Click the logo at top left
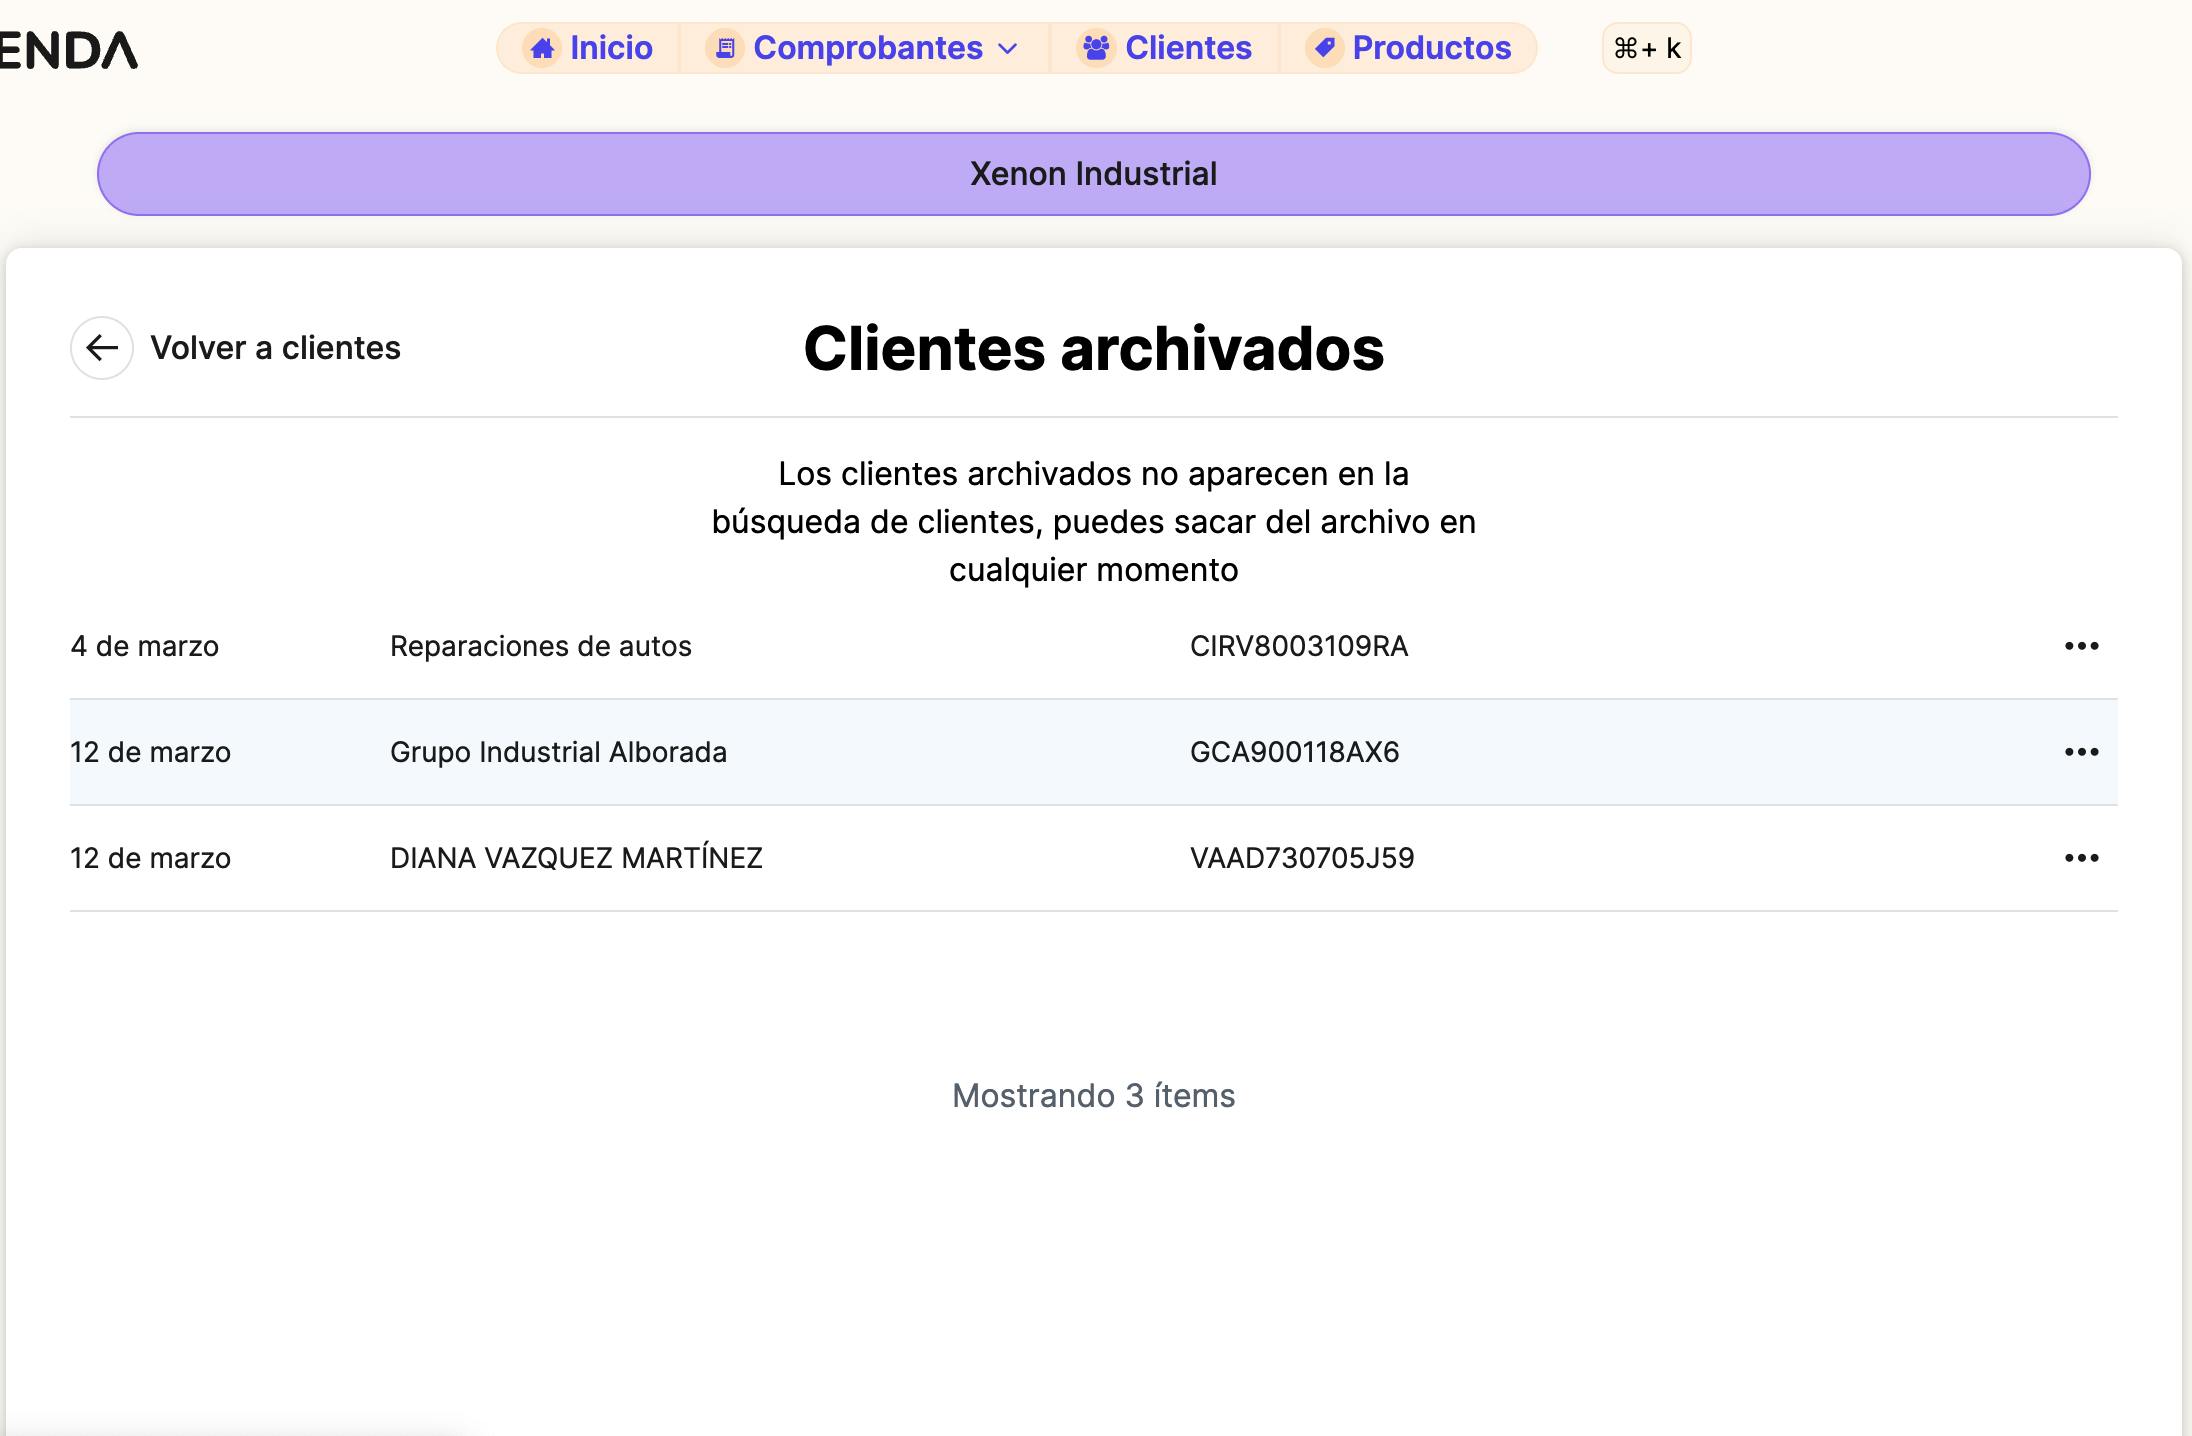The width and height of the screenshot is (2192, 1436). [68, 50]
